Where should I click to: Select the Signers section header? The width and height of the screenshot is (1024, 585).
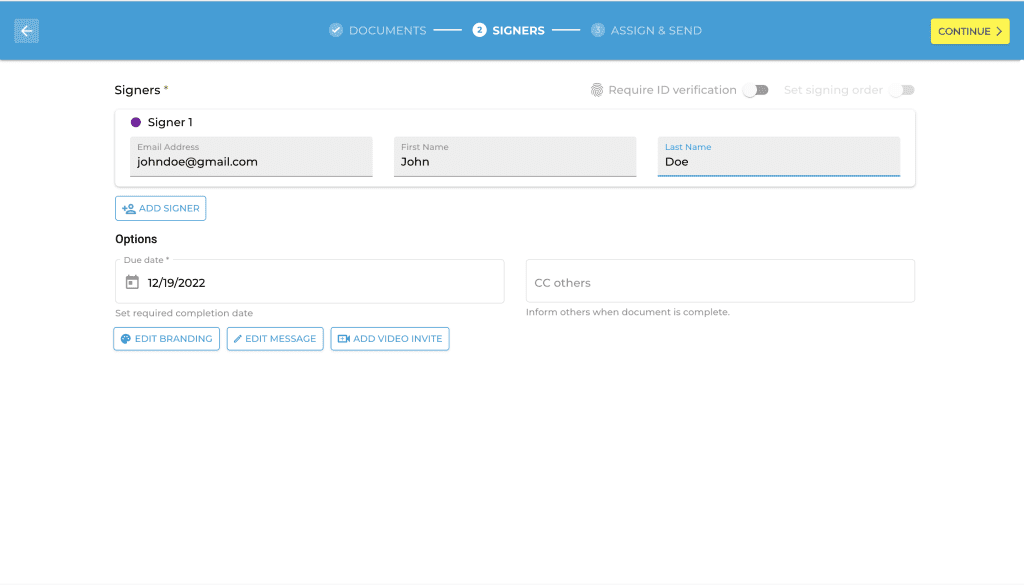click(x=136, y=89)
